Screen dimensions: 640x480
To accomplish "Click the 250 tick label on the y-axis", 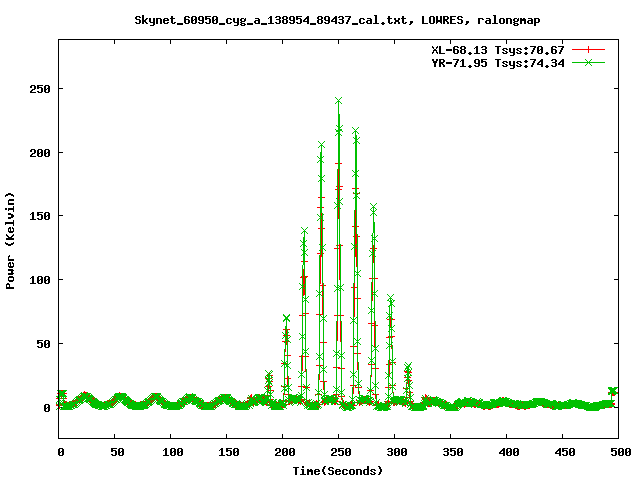I will tap(40, 88).
